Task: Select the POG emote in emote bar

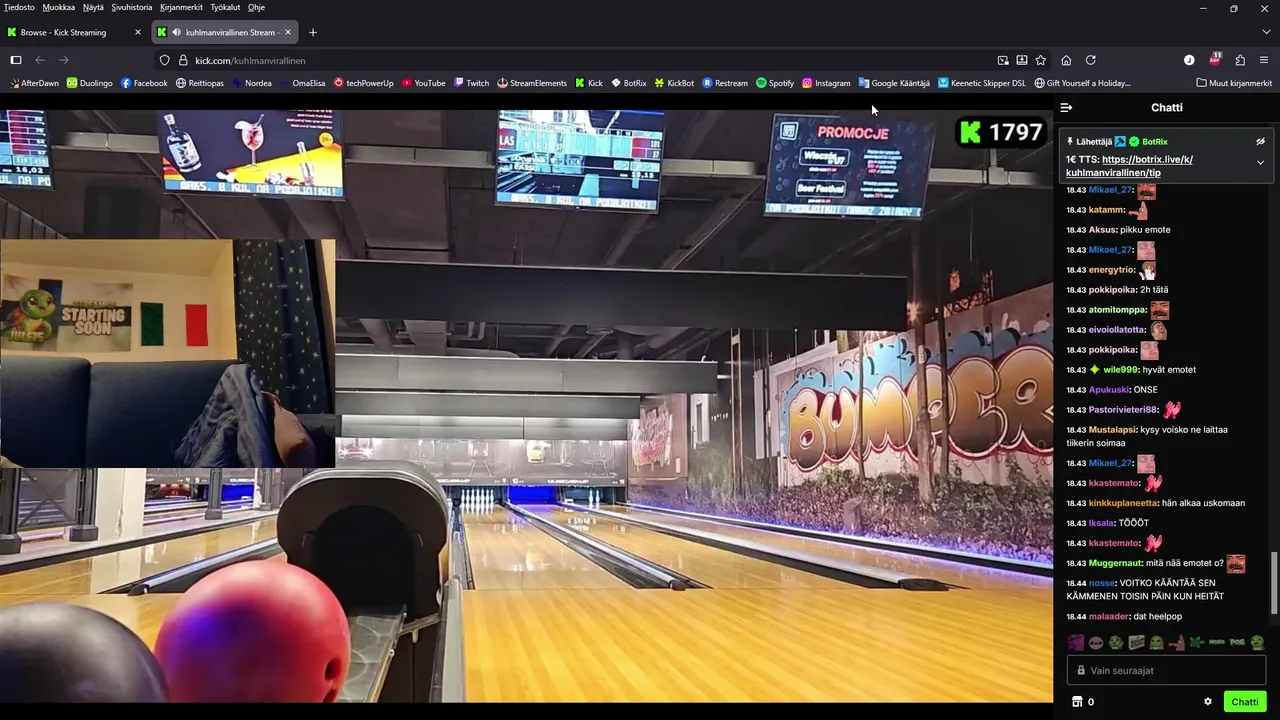Action: click(x=1237, y=643)
